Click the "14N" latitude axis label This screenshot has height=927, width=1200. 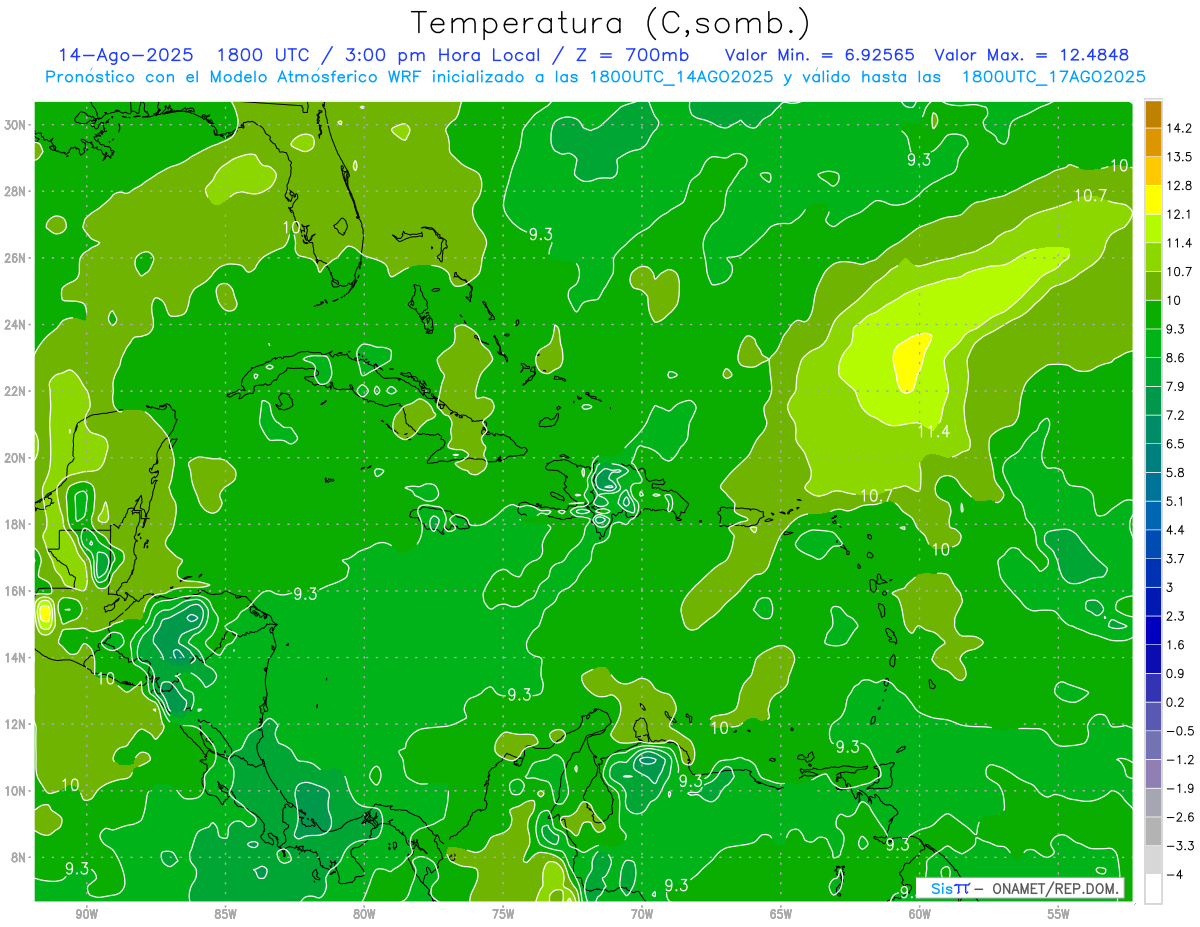tap(17, 657)
